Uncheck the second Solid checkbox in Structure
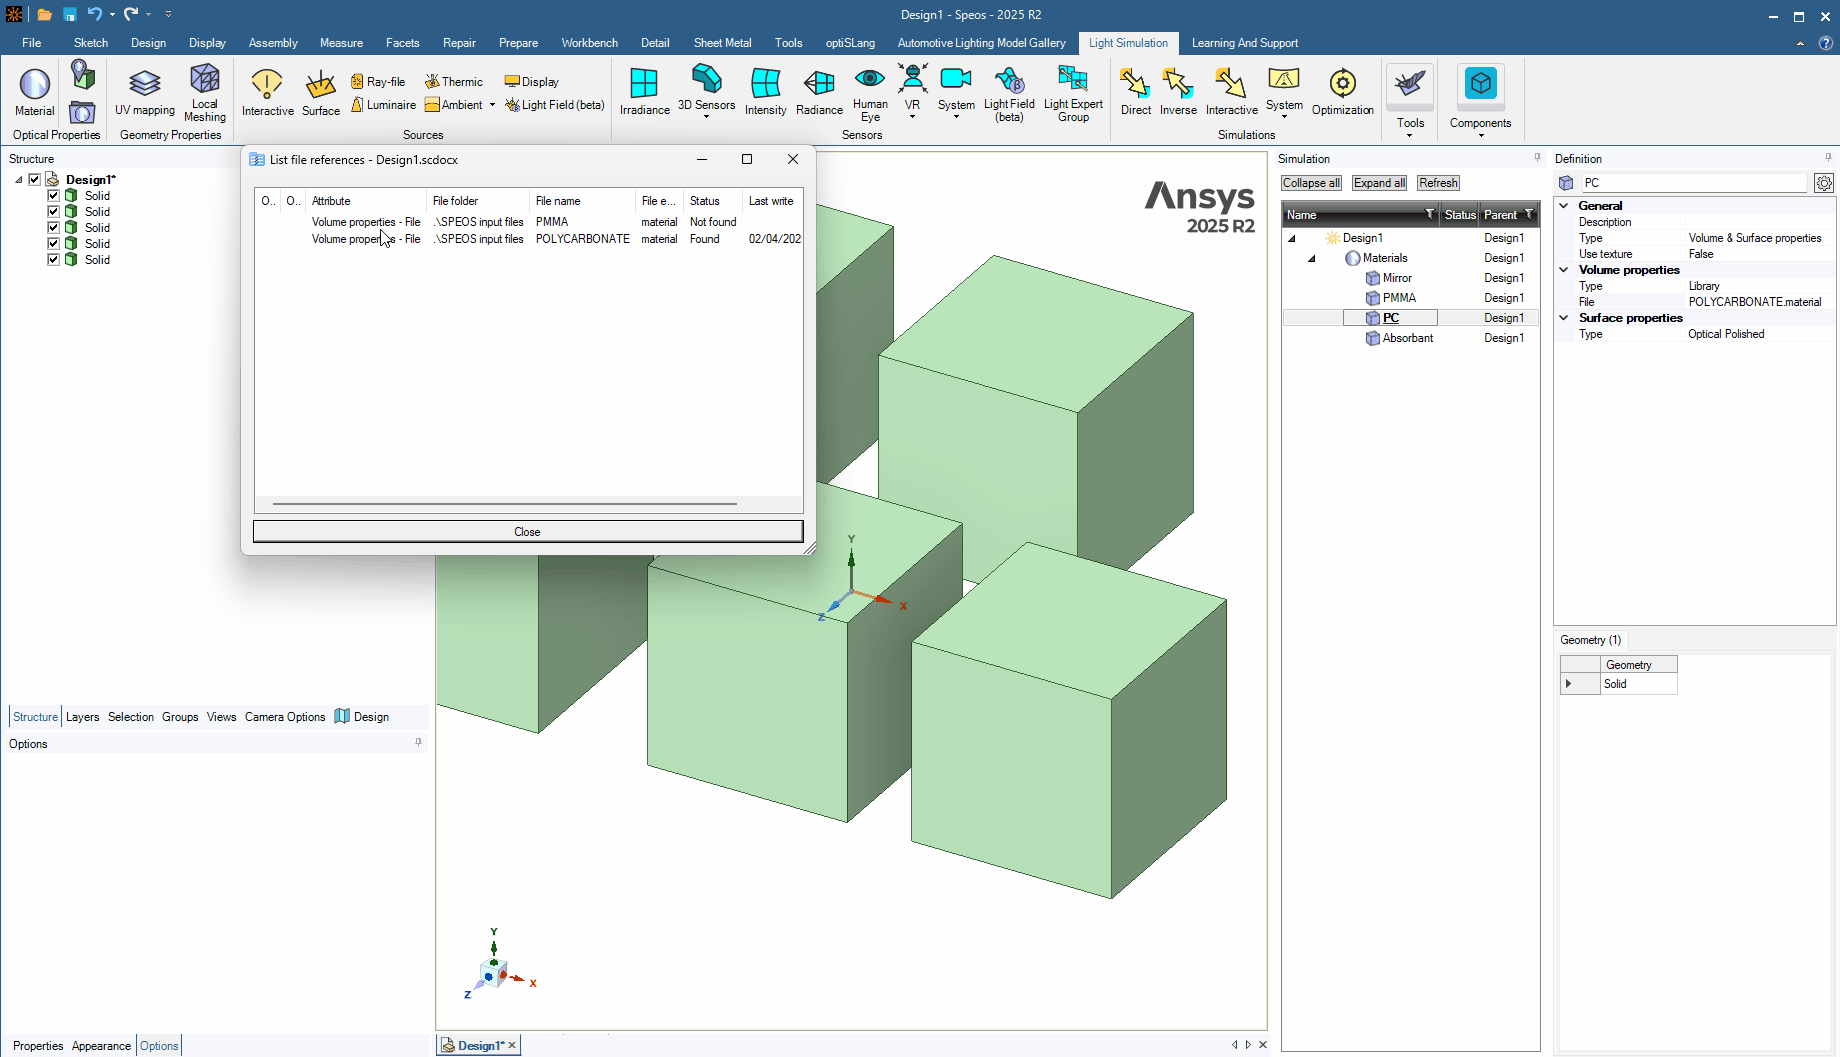Viewport: 1840px width, 1057px height. pyautogui.click(x=54, y=212)
